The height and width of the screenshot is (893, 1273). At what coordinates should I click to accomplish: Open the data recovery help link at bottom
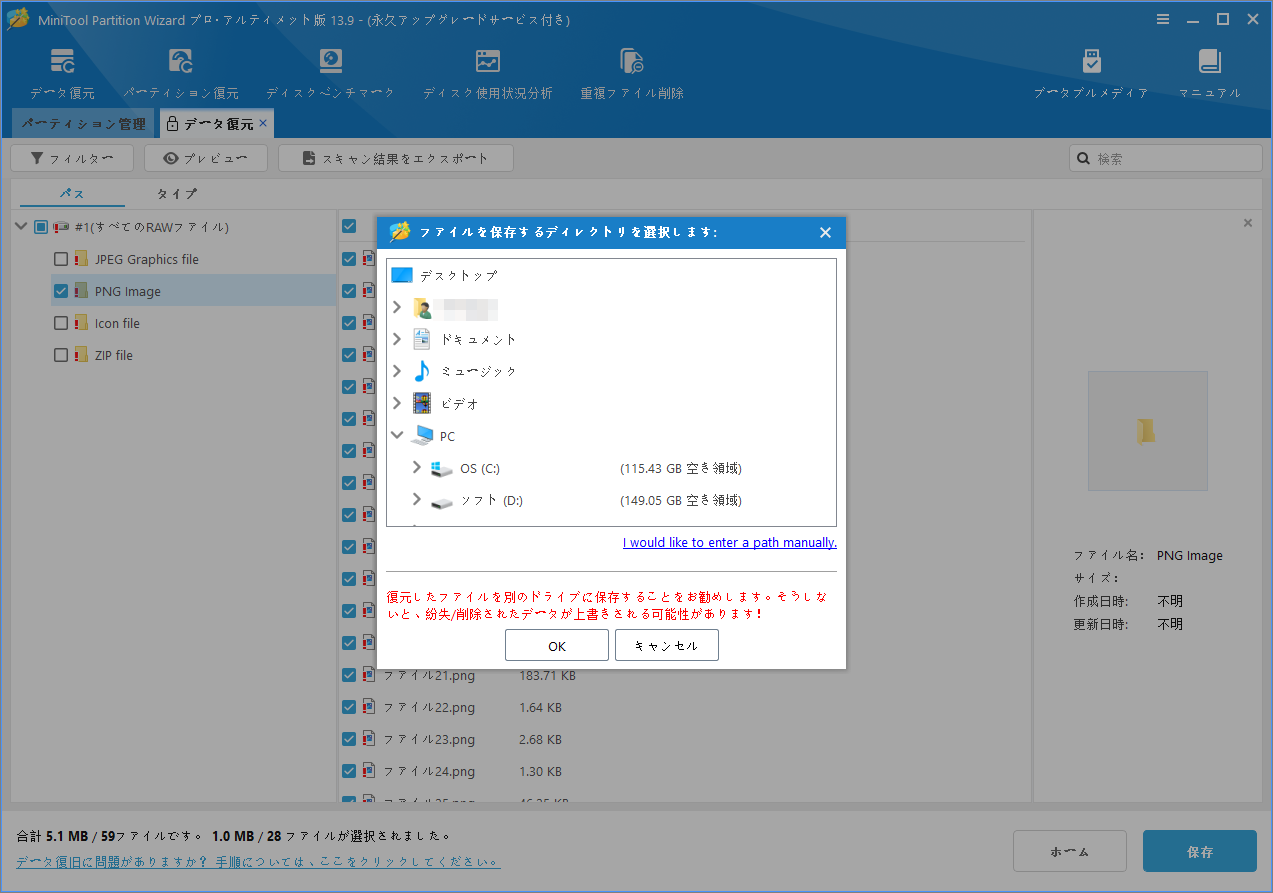point(258,861)
